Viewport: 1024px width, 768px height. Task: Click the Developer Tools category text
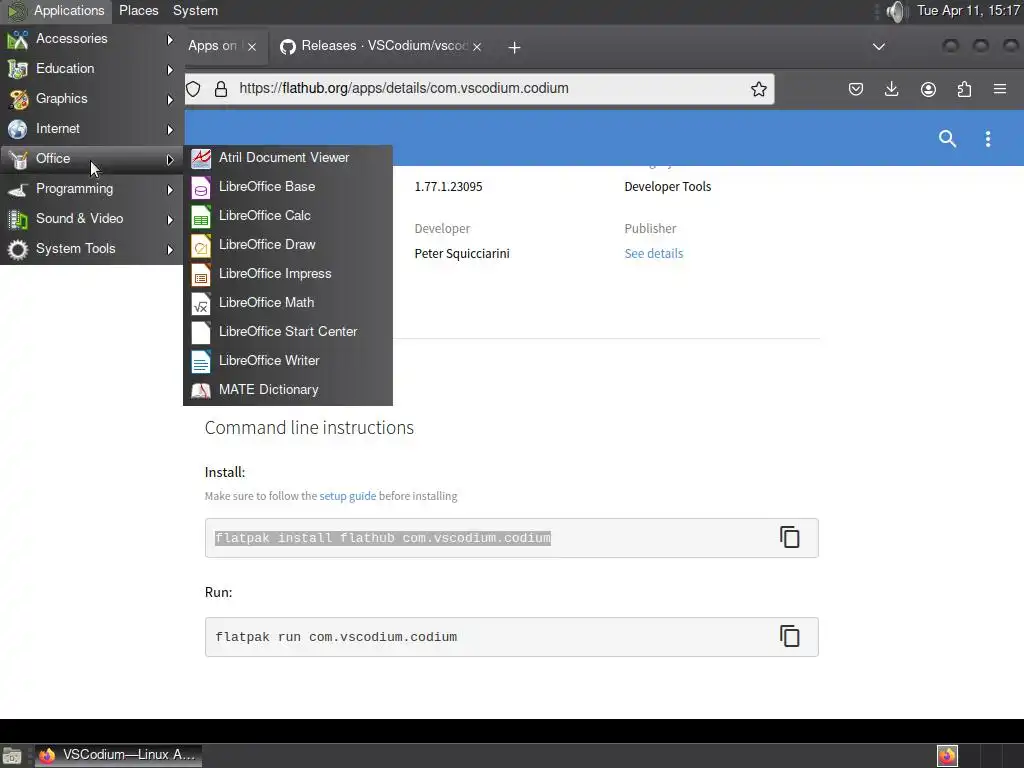(x=667, y=187)
